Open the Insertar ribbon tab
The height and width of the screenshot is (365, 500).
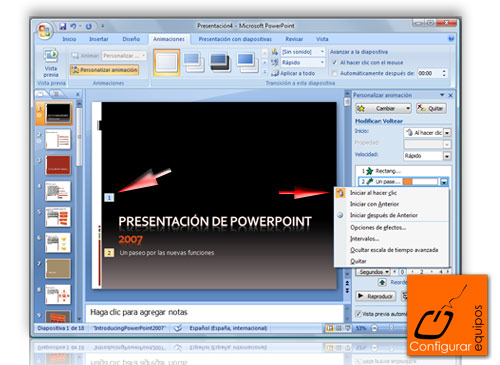click(99, 39)
